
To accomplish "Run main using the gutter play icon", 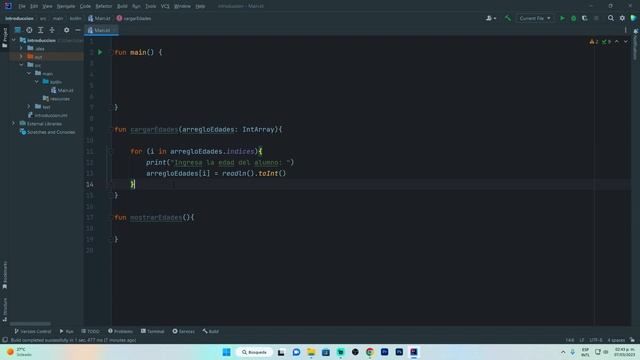I will pos(100,52).
